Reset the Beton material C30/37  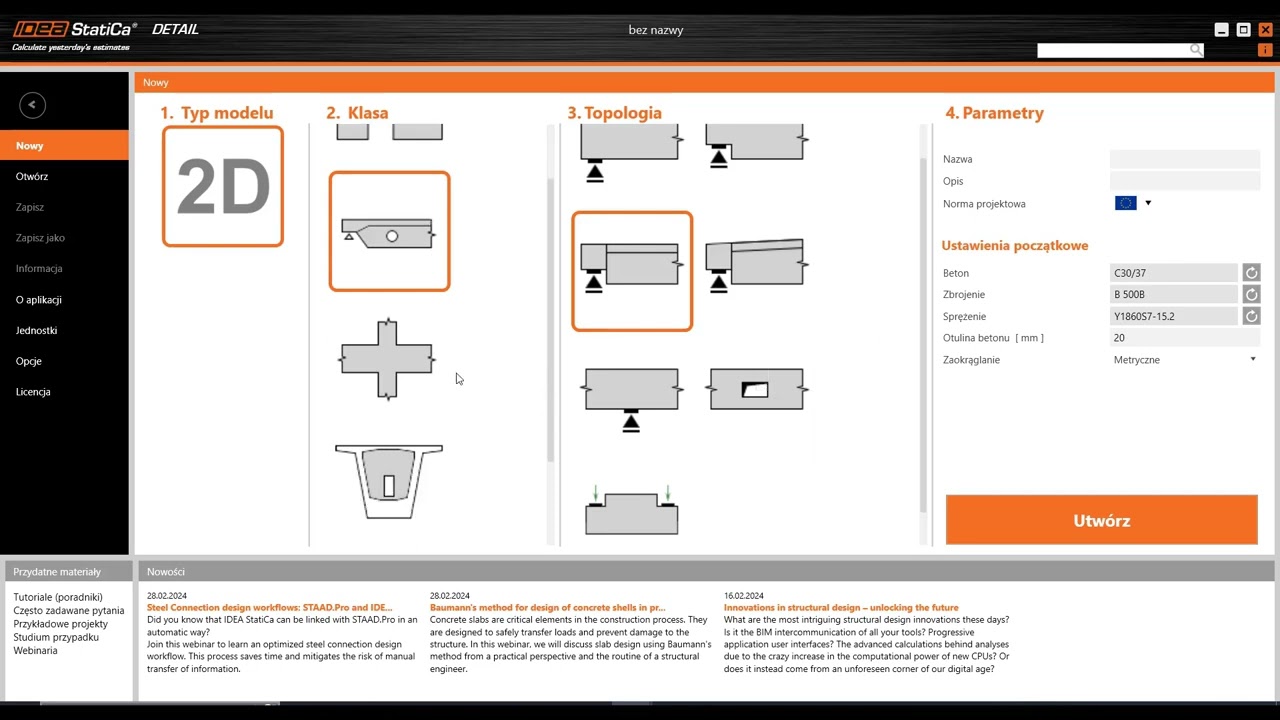[1251, 273]
